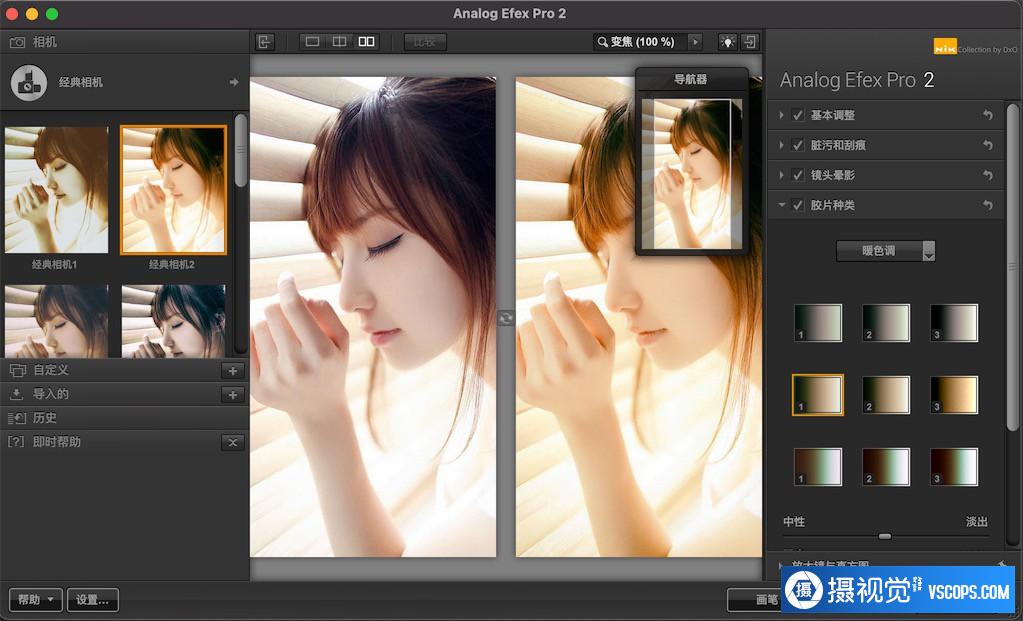Click the magnifier zoom icon beside 变焦
Screen dimensions: 1023x621
(x=602, y=42)
